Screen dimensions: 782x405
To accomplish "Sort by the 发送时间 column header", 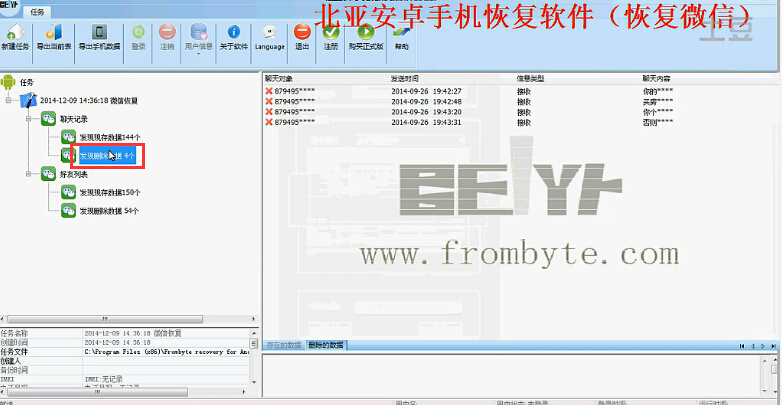I will point(404,79).
